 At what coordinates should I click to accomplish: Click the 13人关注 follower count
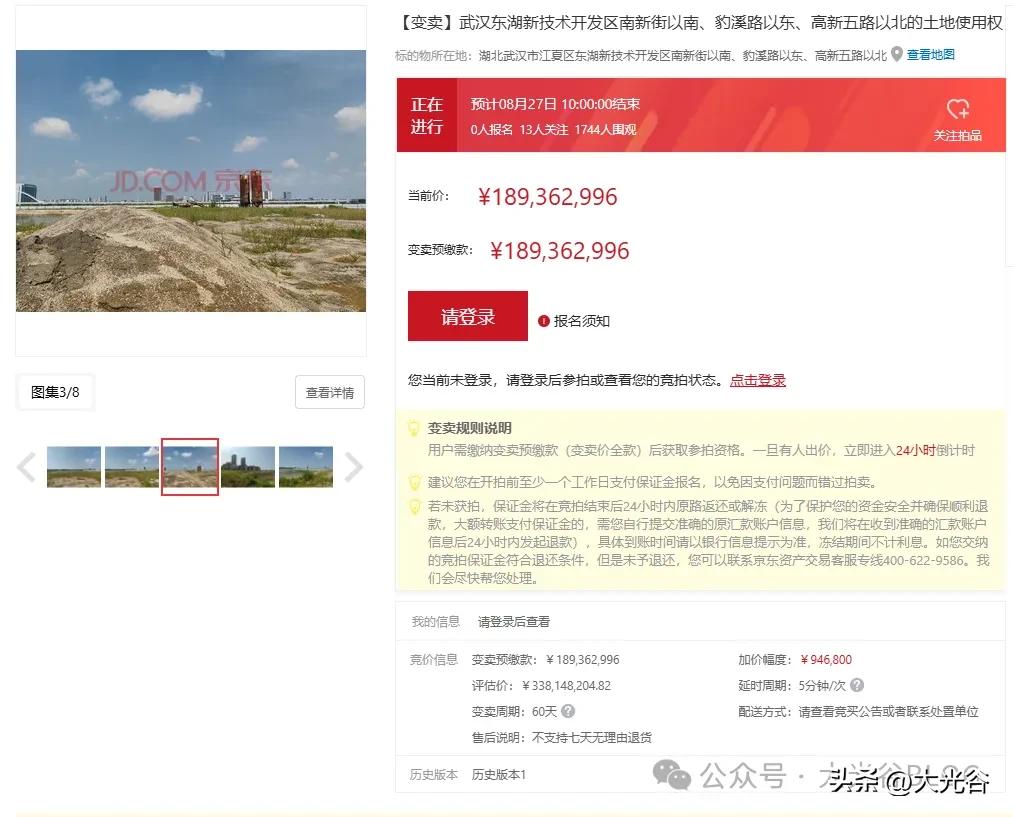[543, 130]
